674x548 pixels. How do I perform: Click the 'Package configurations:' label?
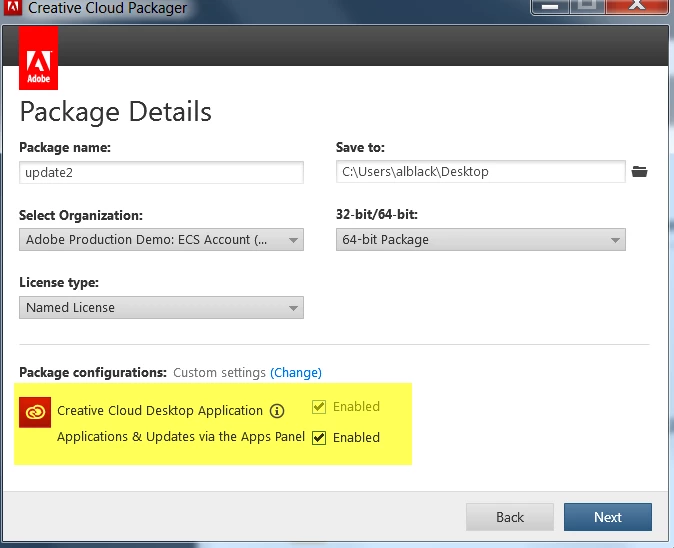(x=93, y=372)
